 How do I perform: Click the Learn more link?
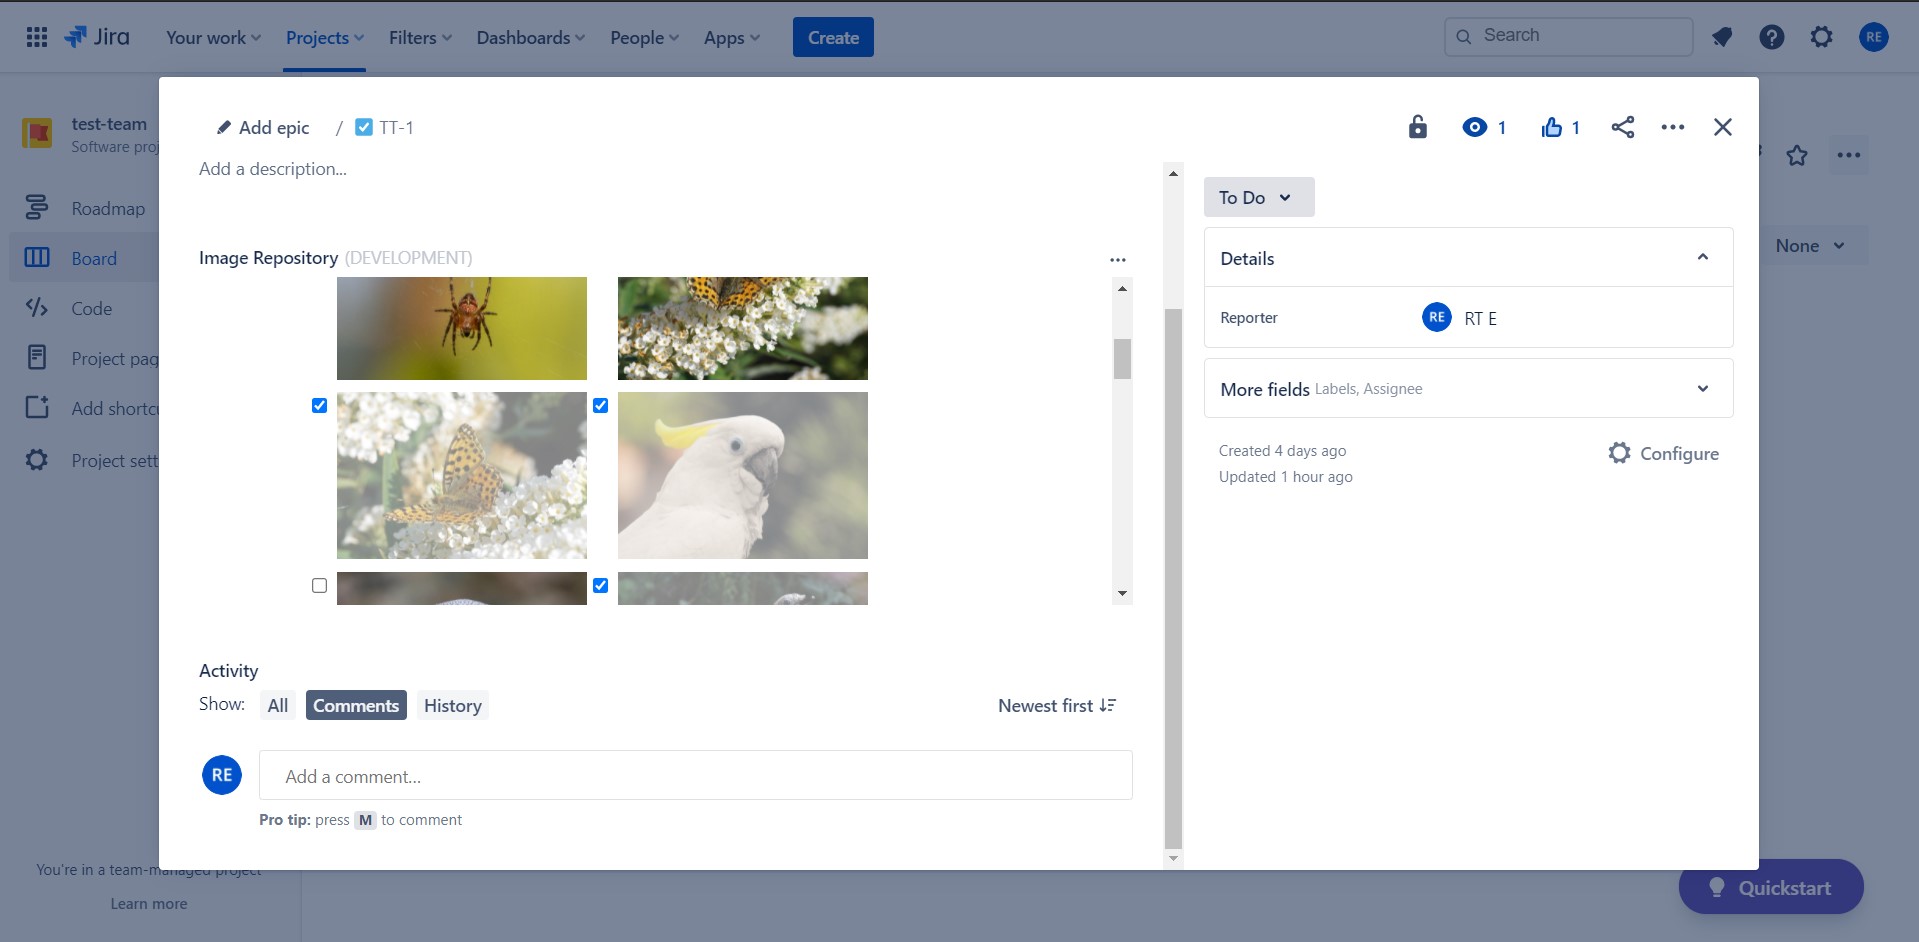[149, 903]
